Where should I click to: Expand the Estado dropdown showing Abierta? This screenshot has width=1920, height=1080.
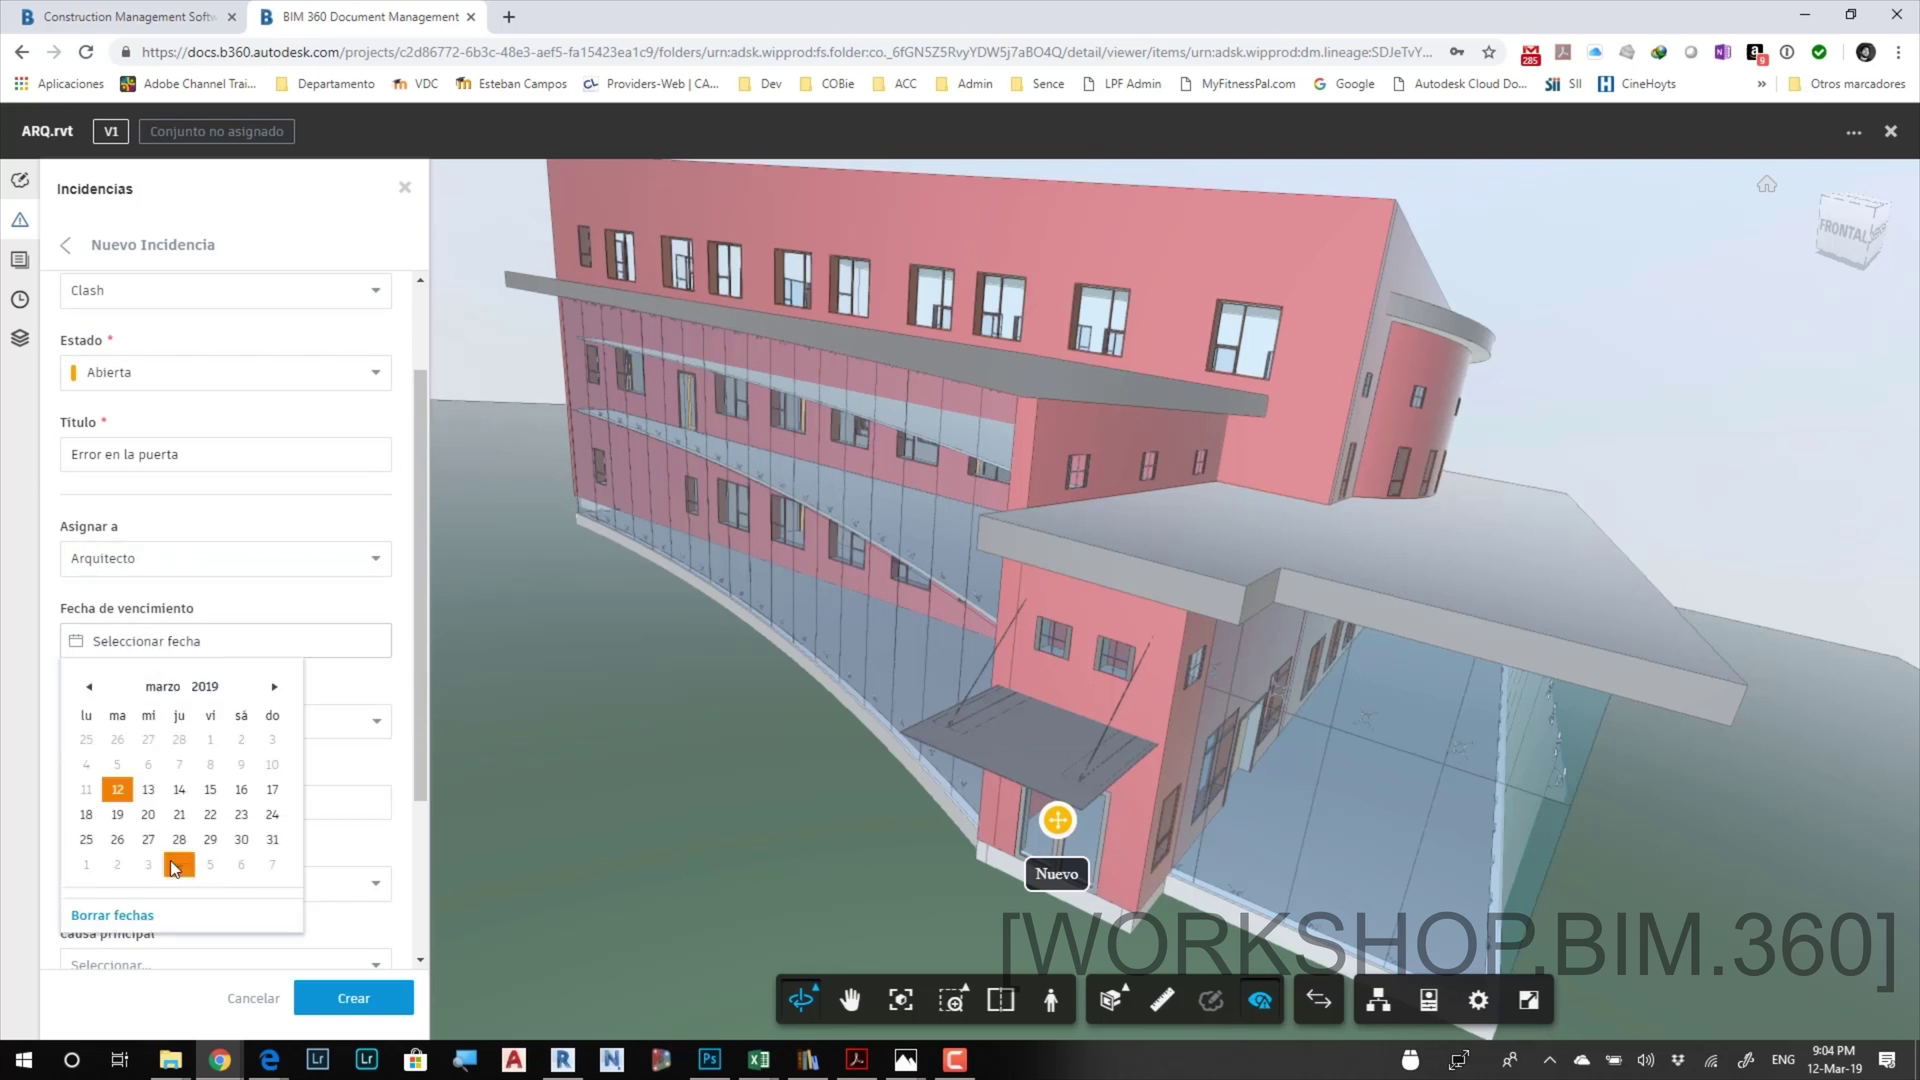pyautogui.click(x=225, y=372)
